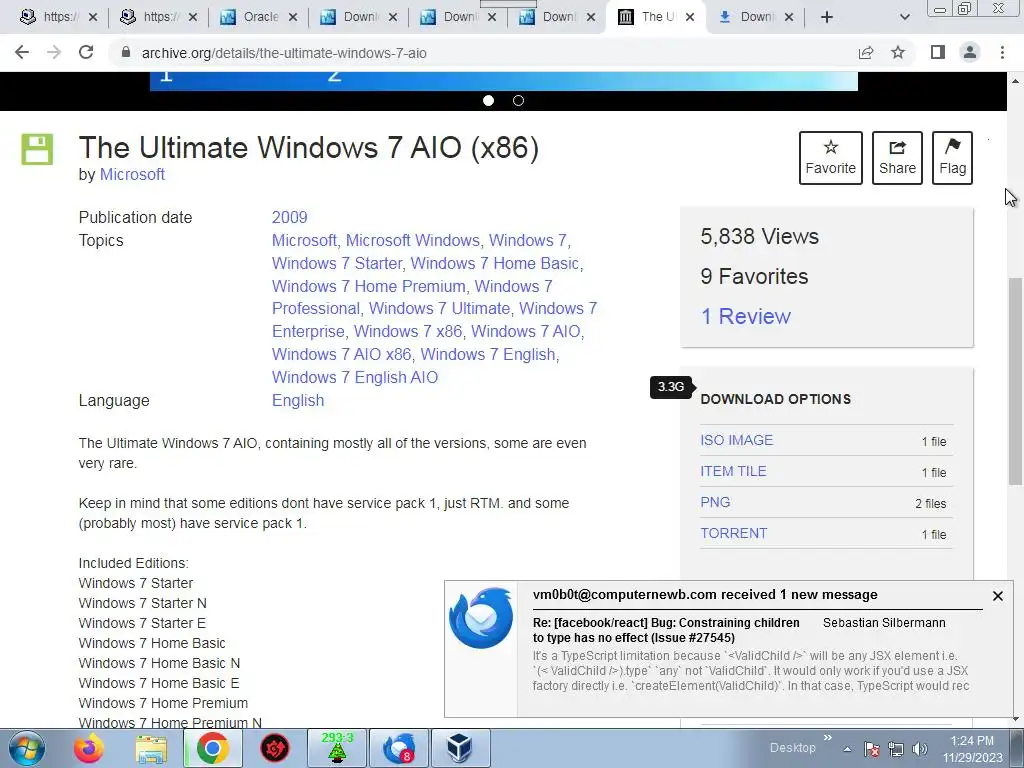The width and height of the screenshot is (1024, 768).
Task: Open the Windows 7 Ultimate topic
Action: tap(439, 308)
